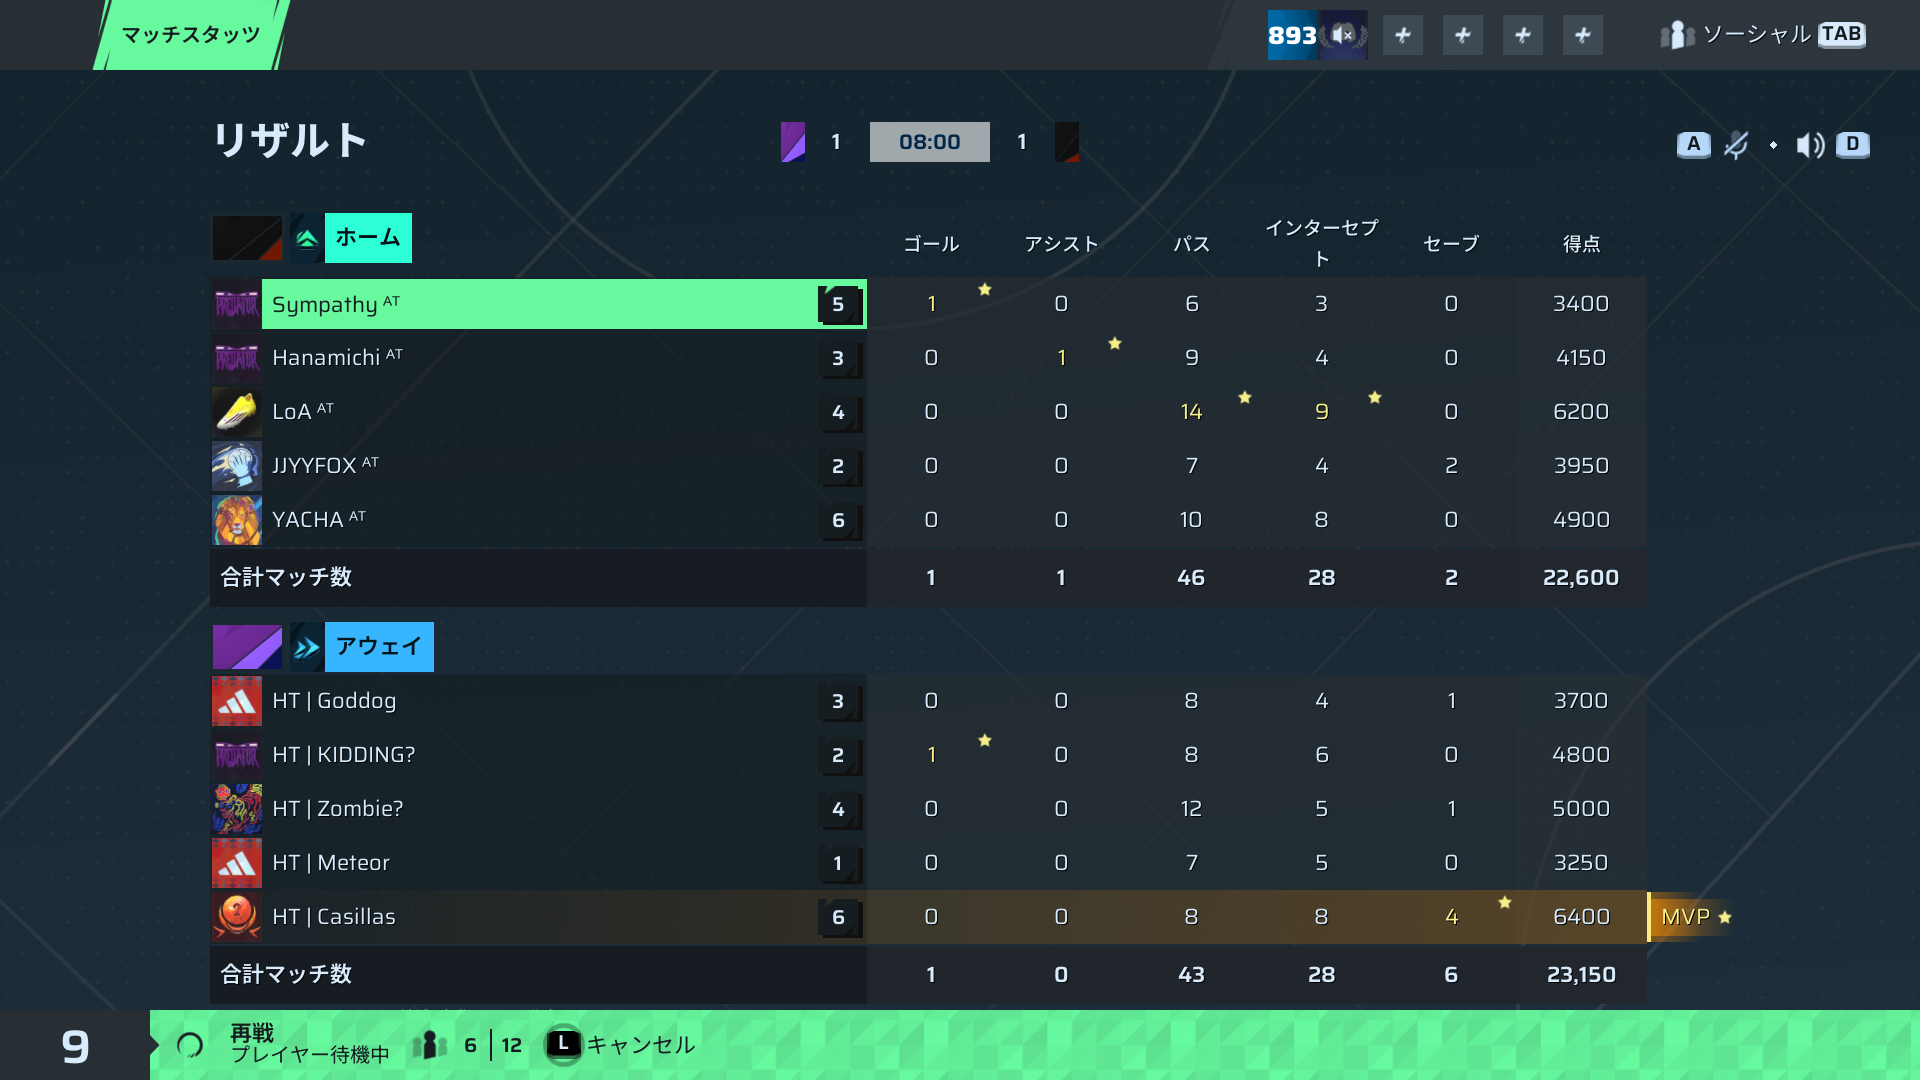Click HT | Casillas's ball avatar
Screen dimensions: 1920x1080
pos(237,917)
